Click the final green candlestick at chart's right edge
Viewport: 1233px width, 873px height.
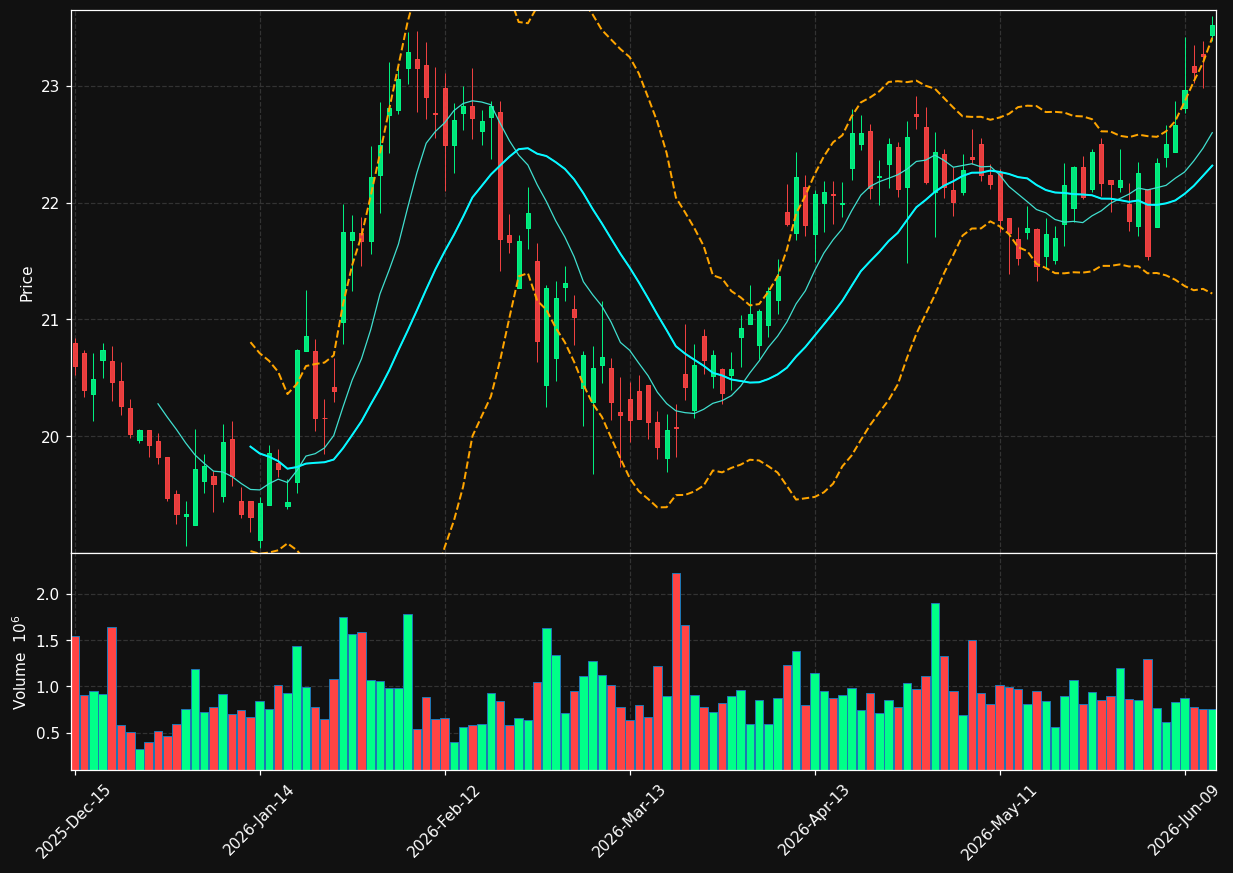[x=1213, y=30]
